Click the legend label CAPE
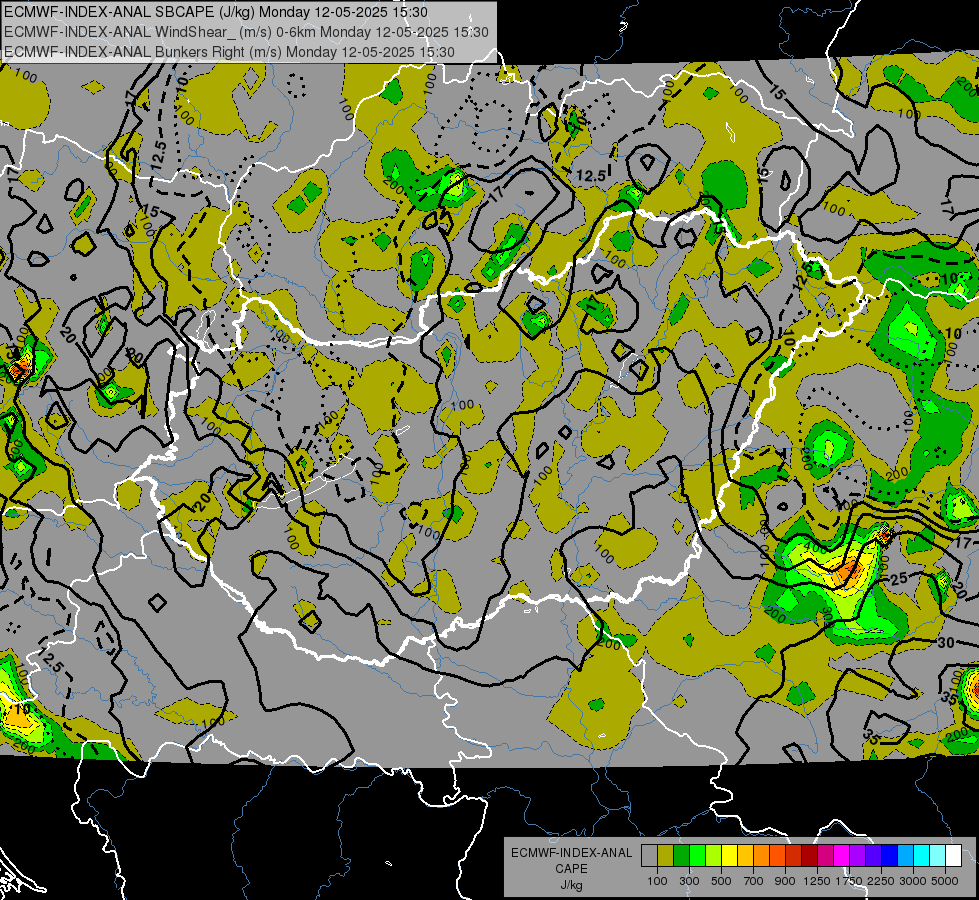 pyautogui.click(x=571, y=869)
